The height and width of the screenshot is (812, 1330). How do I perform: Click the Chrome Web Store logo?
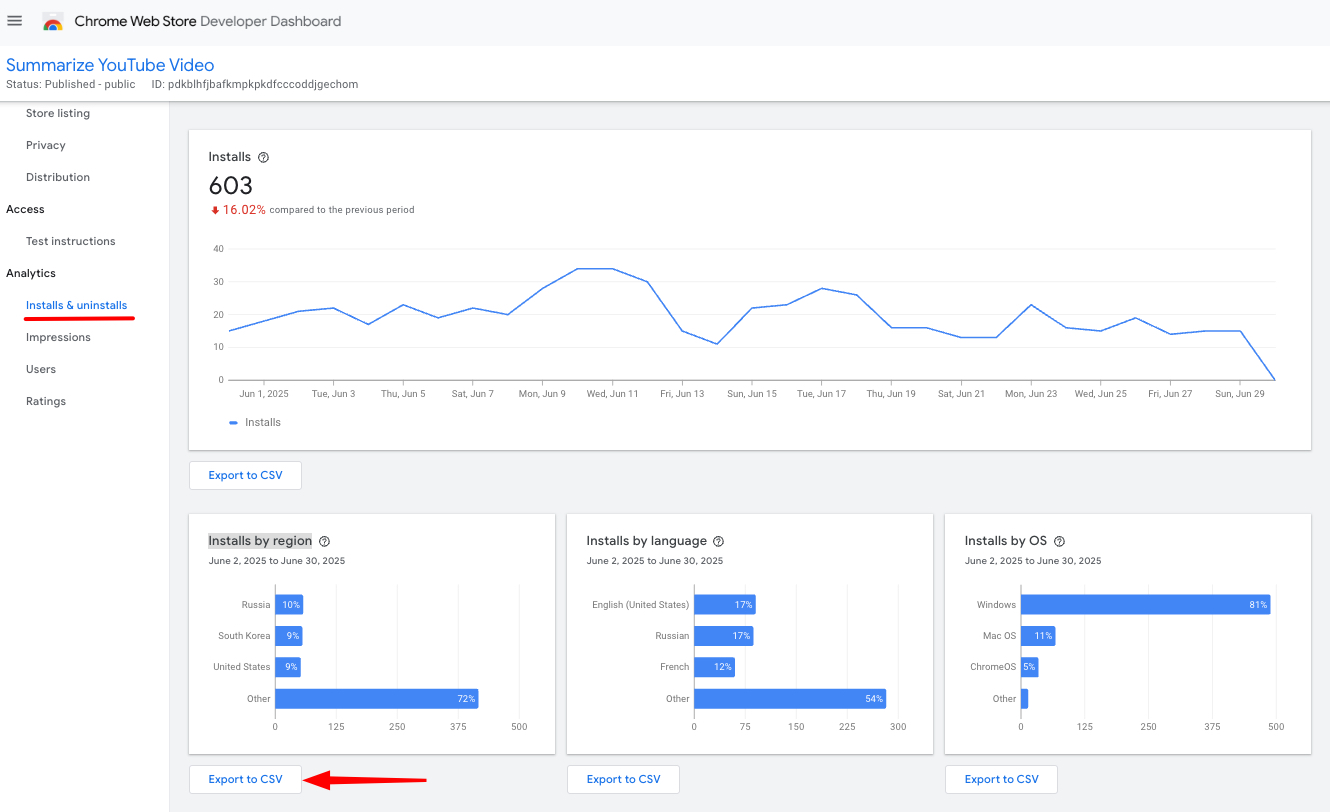(x=53, y=22)
